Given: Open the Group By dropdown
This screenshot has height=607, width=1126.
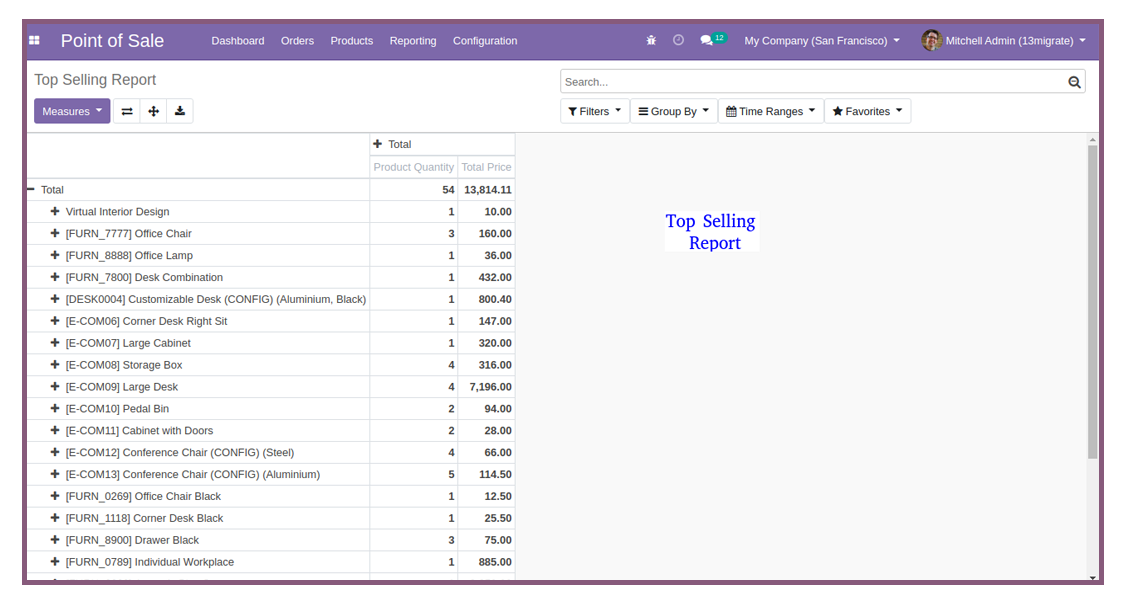Looking at the screenshot, I should 674,111.
